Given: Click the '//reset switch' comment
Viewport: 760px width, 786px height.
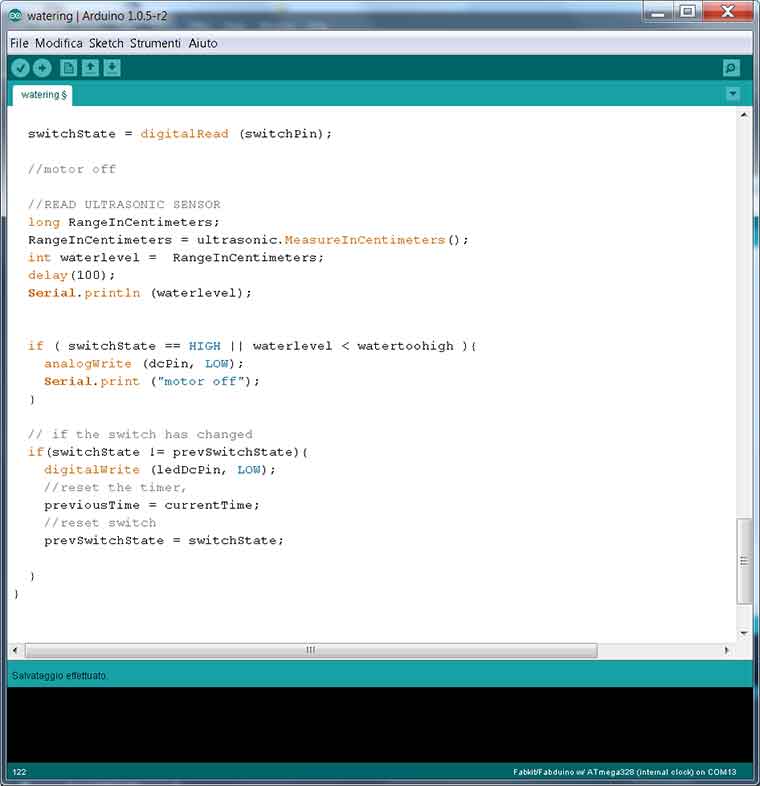Looking at the screenshot, I should (x=100, y=523).
